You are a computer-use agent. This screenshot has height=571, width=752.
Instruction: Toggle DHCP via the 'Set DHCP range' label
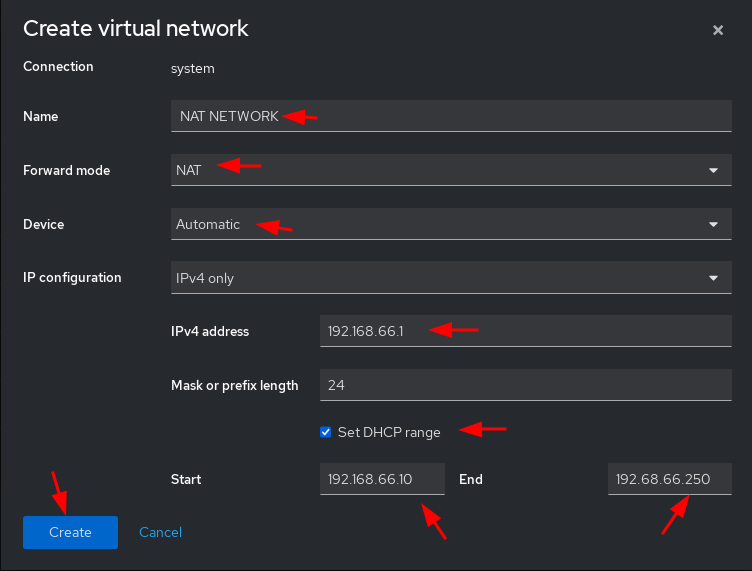(389, 432)
